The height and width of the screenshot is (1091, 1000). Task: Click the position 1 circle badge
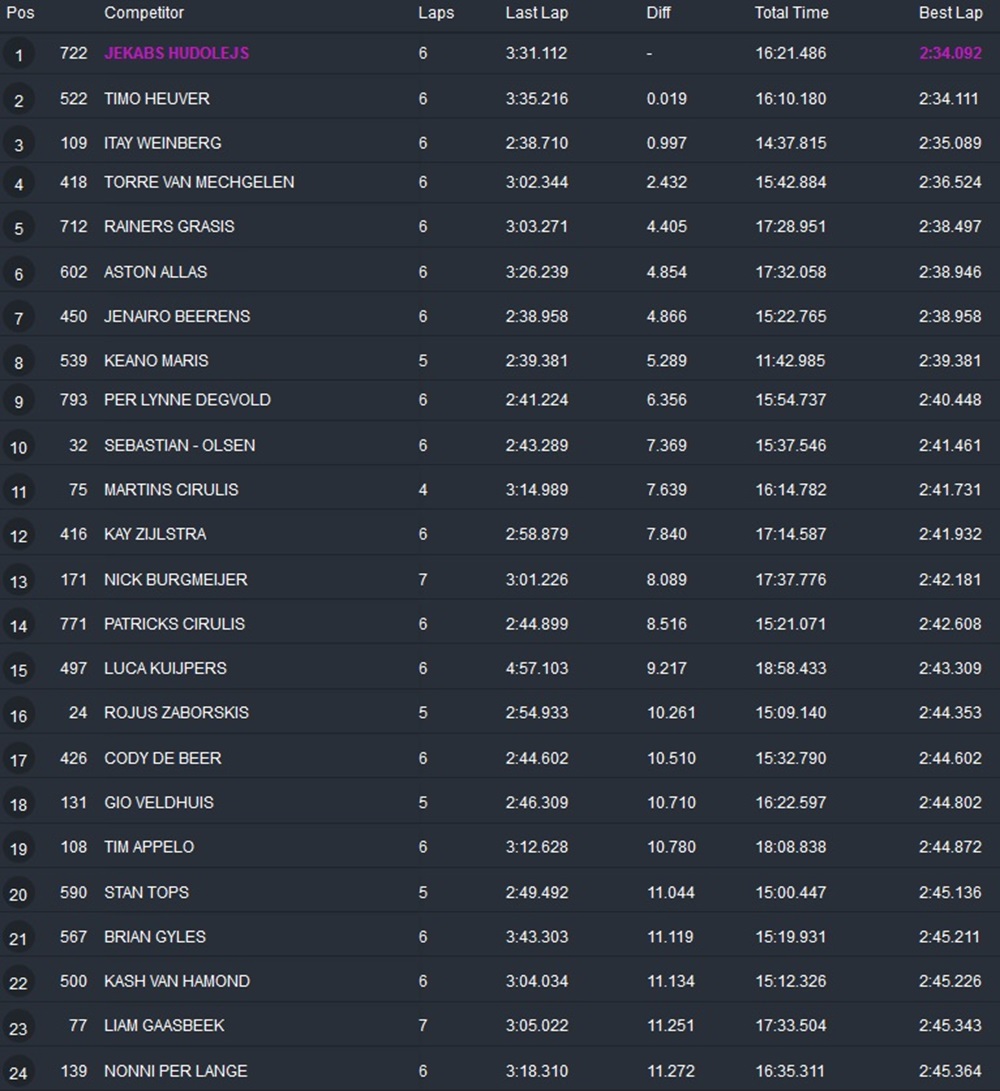click(x=18, y=55)
